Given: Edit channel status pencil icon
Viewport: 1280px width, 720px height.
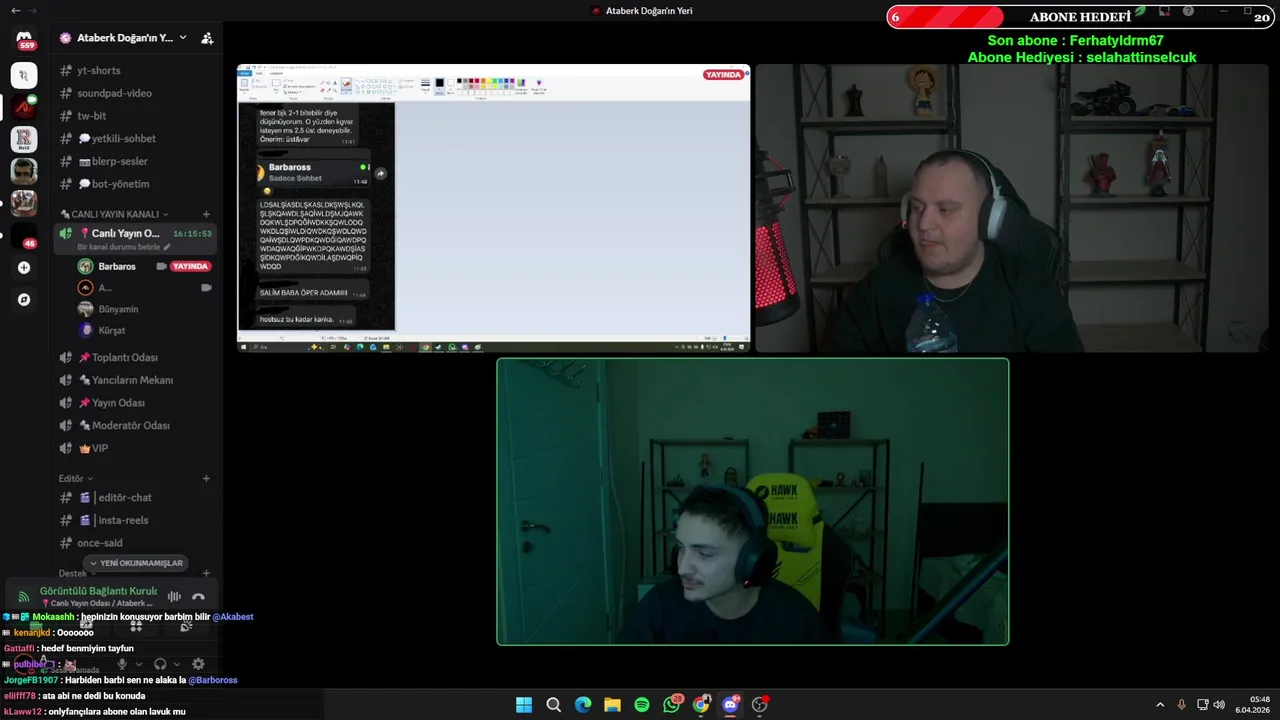Looking at the screenshot, I should tap(167, 247).
